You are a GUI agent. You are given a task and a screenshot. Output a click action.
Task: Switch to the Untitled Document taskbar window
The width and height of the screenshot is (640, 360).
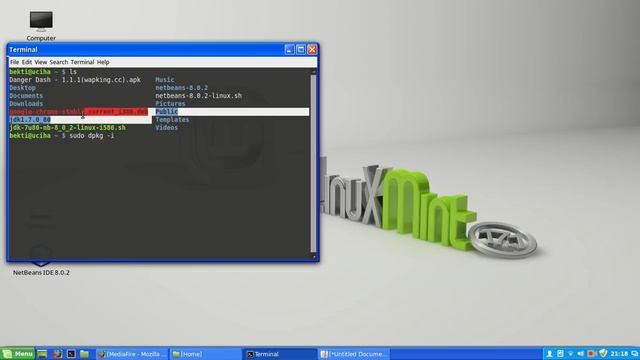coord(353,354)
